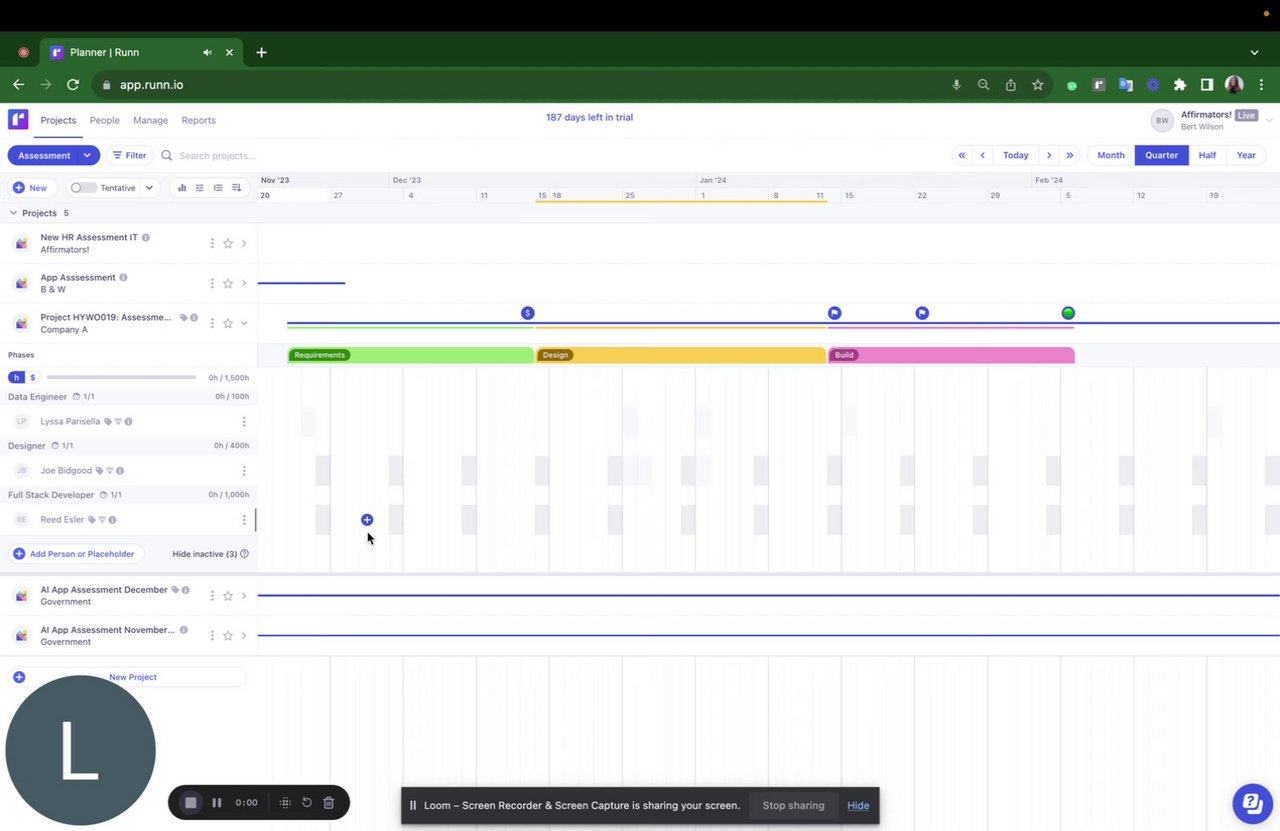Show the chart view icon in toolbar
This screenshot has width=1280, height=831.
[182, 188]
